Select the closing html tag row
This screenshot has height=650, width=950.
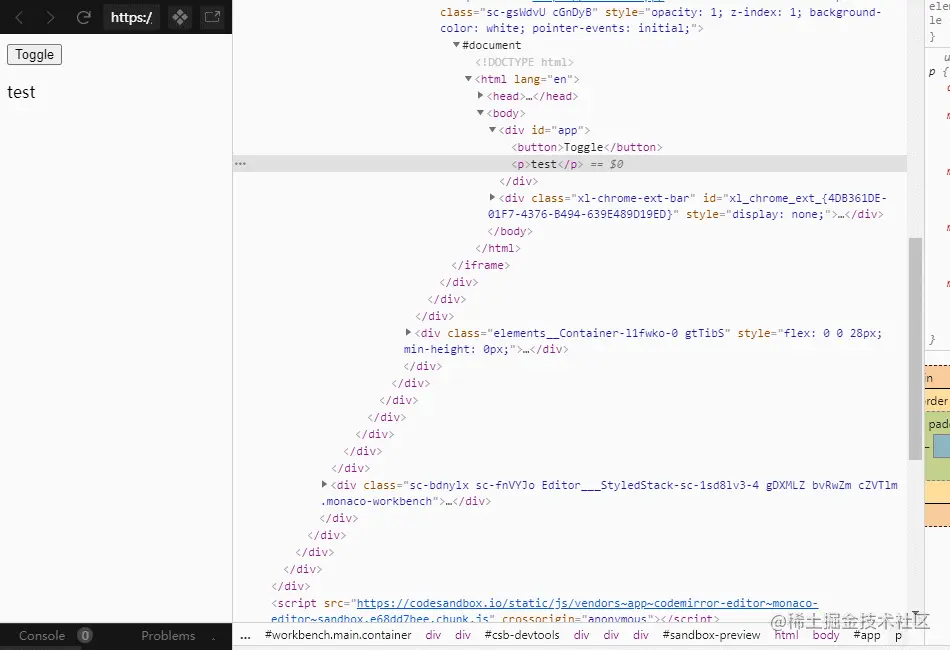[x=498, y=248]
